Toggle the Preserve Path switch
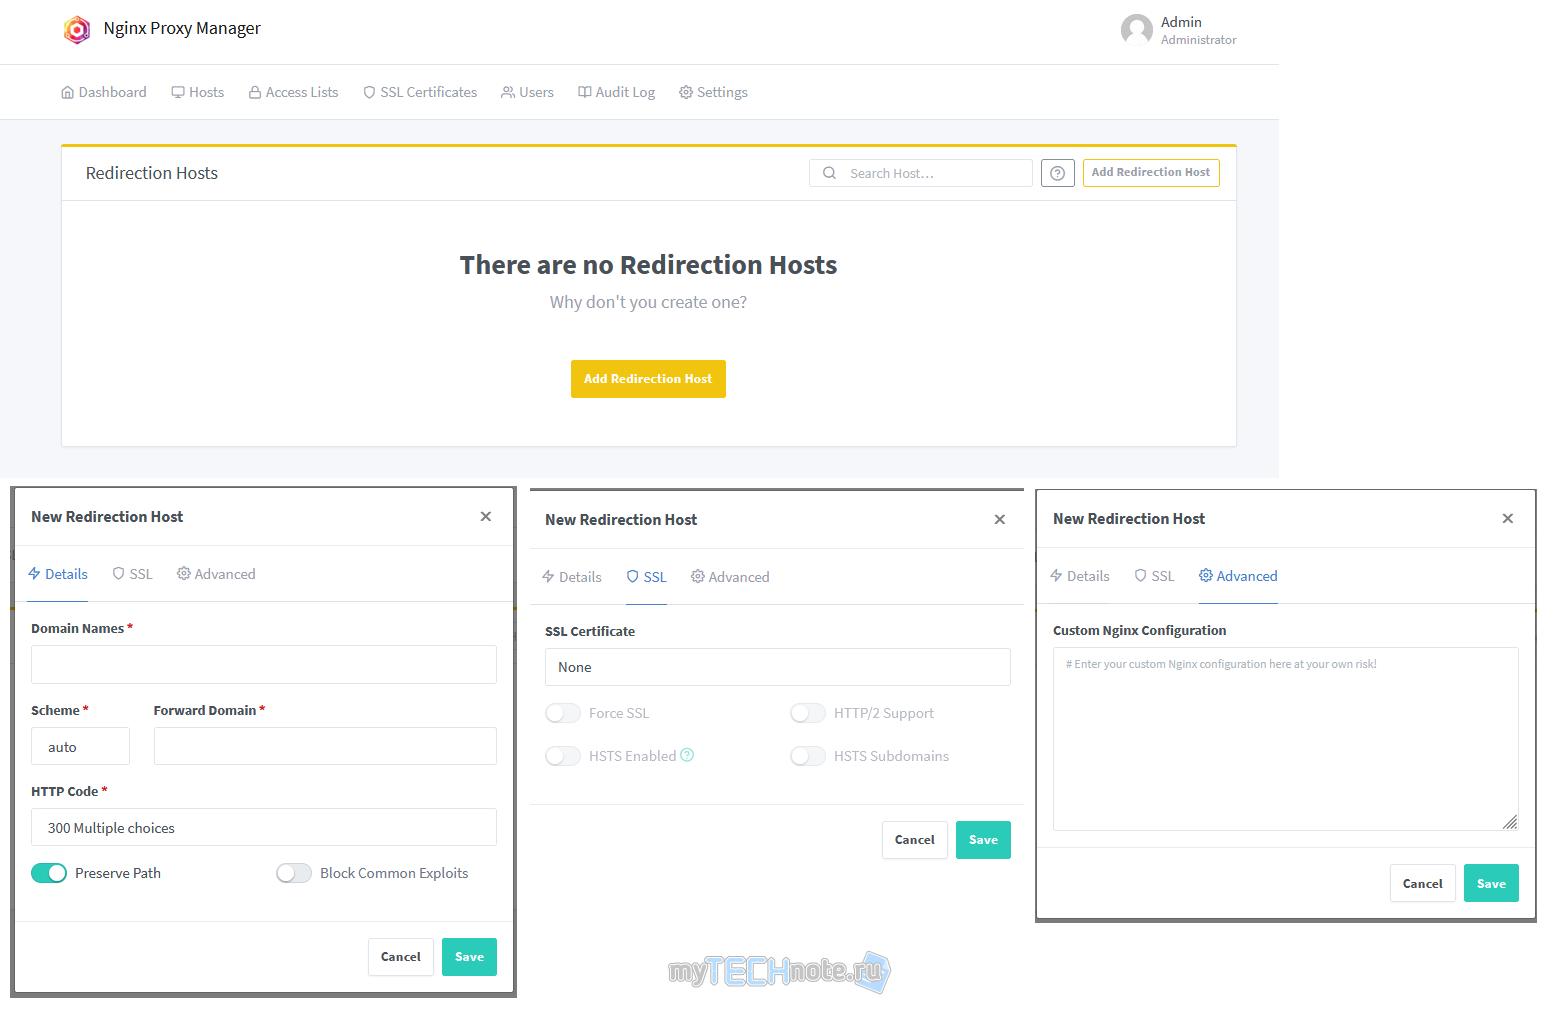Screen dimensions: 1554x1016 click(49, 873)
